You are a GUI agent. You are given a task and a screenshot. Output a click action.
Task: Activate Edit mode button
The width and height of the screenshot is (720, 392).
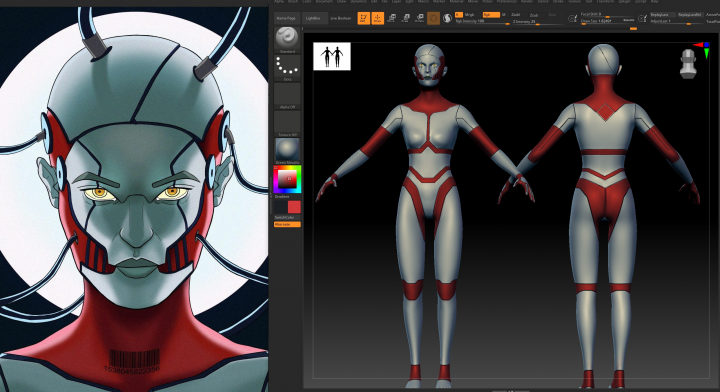tap(363, 18)
